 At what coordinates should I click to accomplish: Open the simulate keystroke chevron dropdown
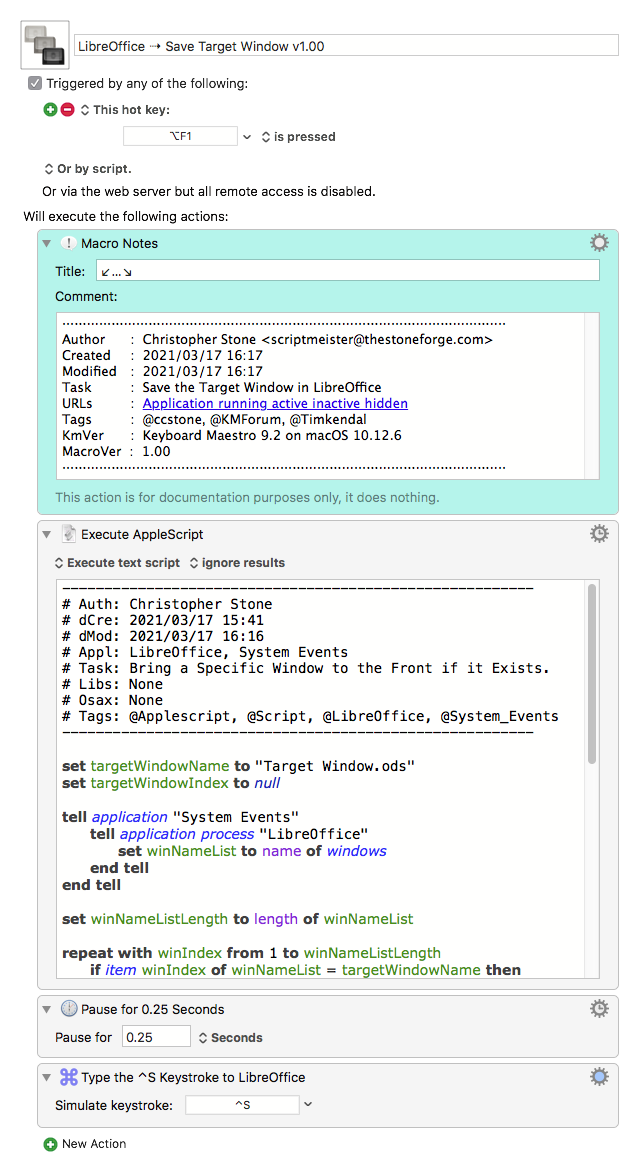coord(308,1105)
